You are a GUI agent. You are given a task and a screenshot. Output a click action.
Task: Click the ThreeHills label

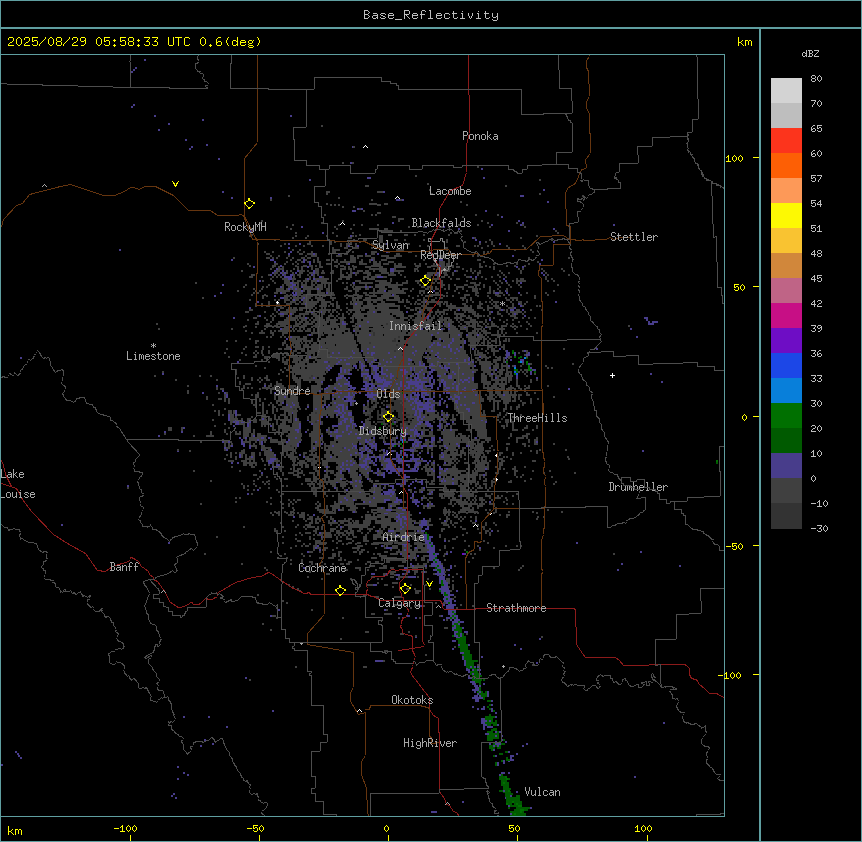[x=537, y=418]
